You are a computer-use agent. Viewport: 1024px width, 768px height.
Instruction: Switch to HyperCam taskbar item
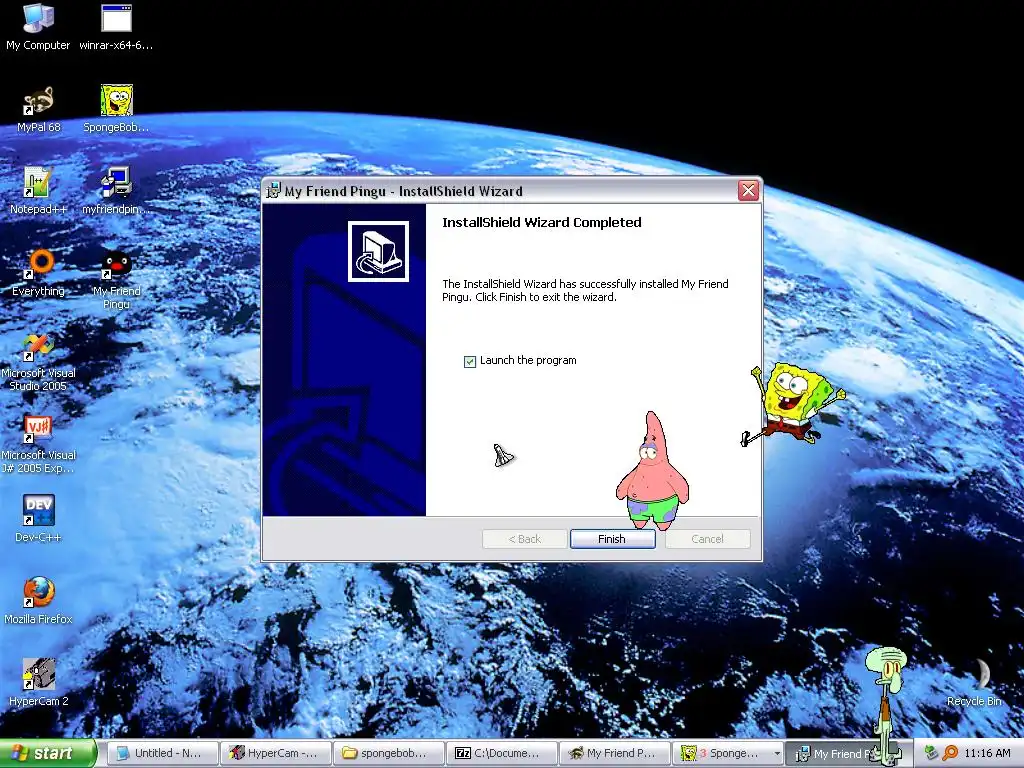[276, 754]
